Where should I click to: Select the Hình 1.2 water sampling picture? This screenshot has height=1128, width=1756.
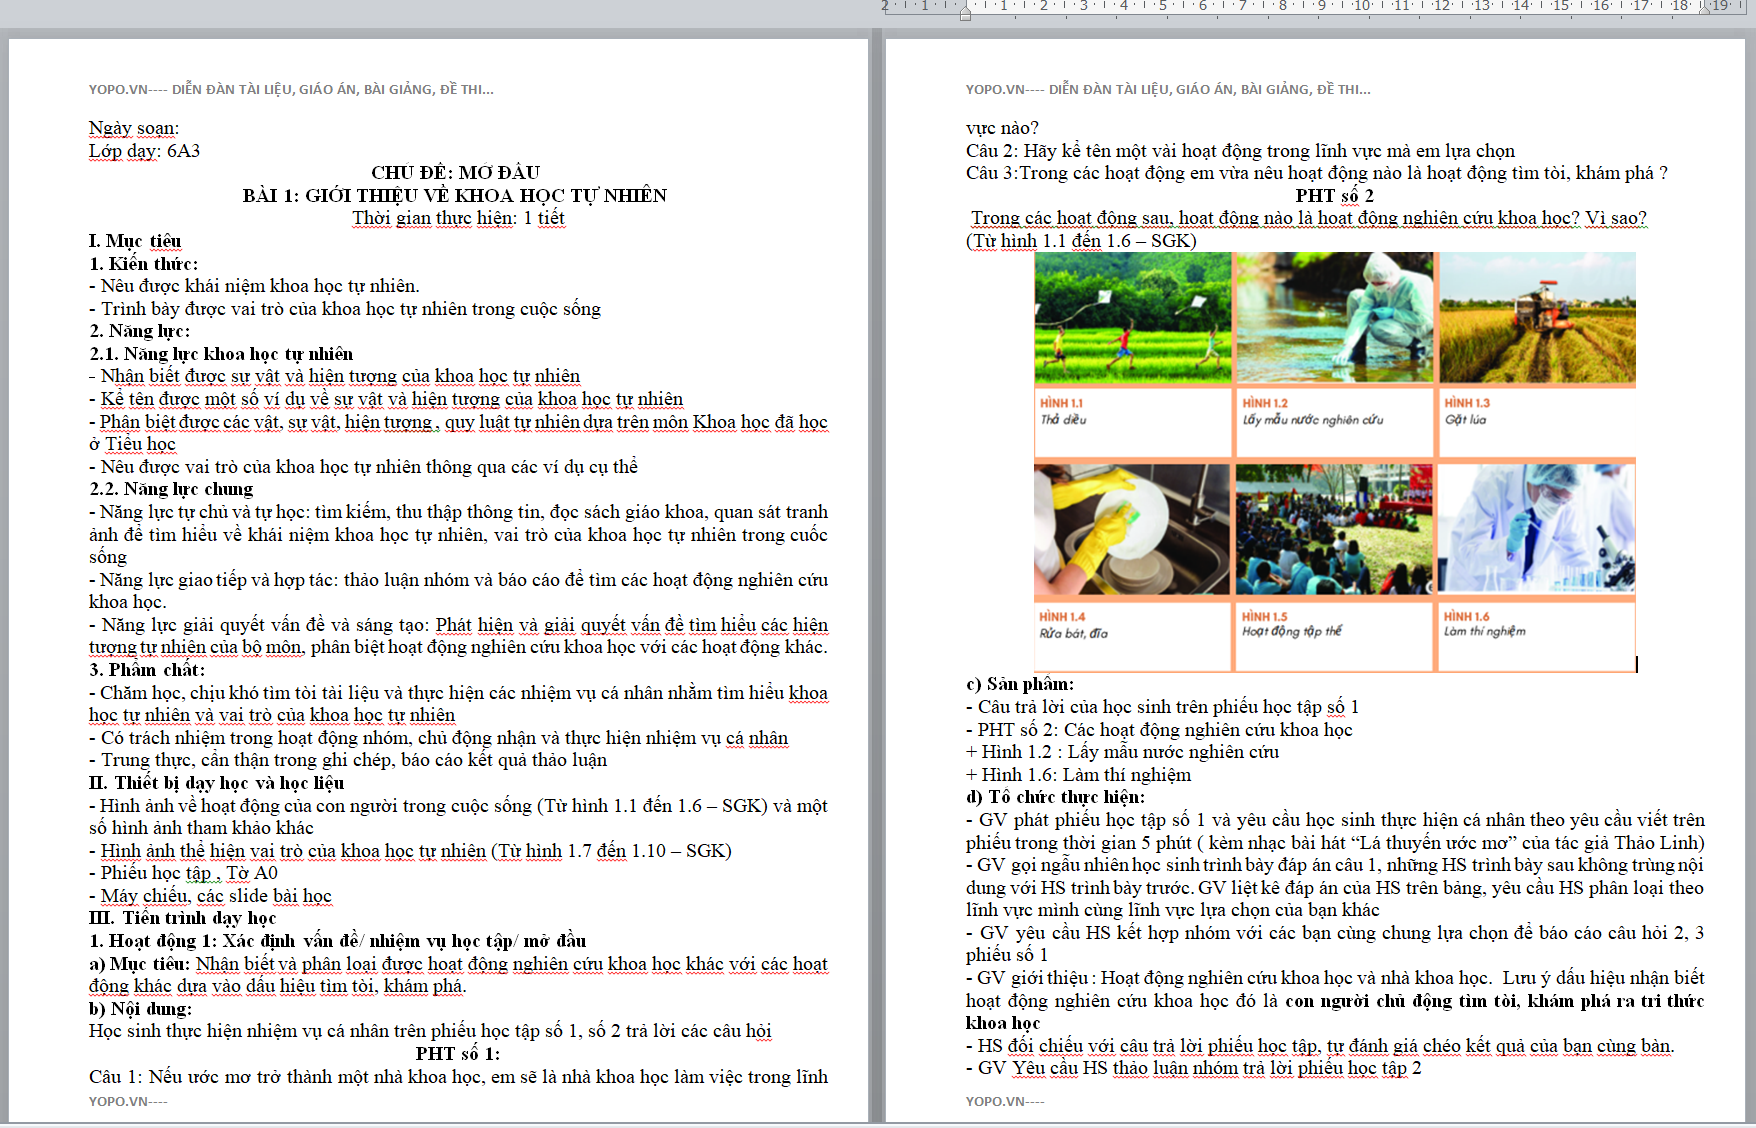coord(1334,319)
